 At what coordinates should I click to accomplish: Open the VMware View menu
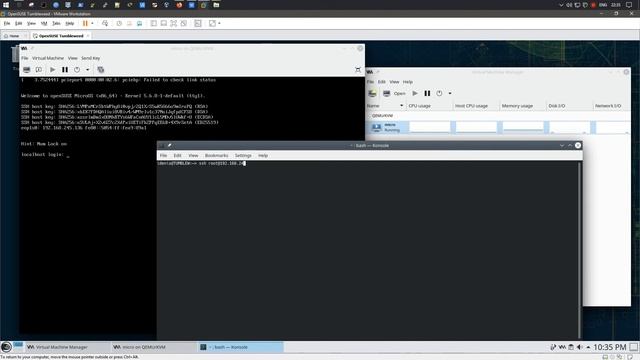tap(31, 23)
